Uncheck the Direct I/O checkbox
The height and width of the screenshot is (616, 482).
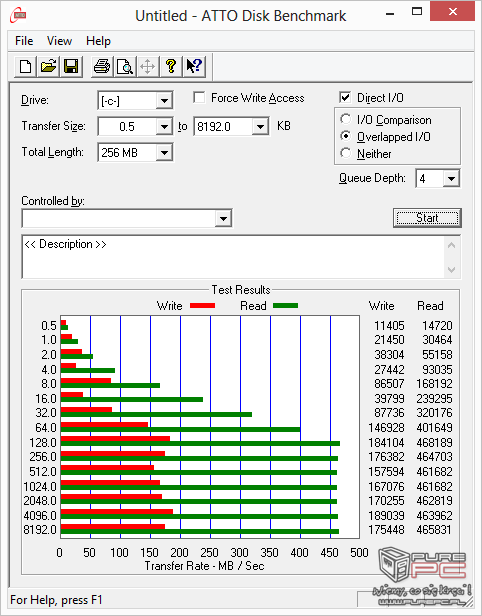coord(345,97)
